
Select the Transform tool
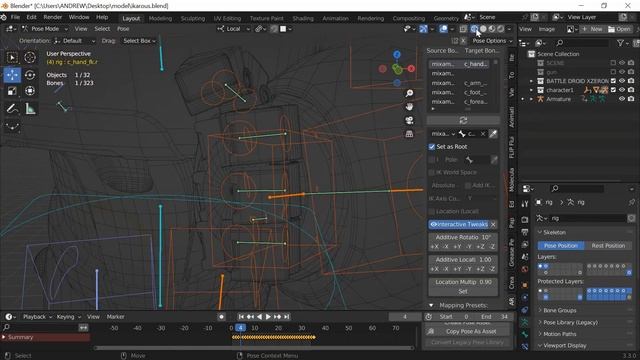30,91
